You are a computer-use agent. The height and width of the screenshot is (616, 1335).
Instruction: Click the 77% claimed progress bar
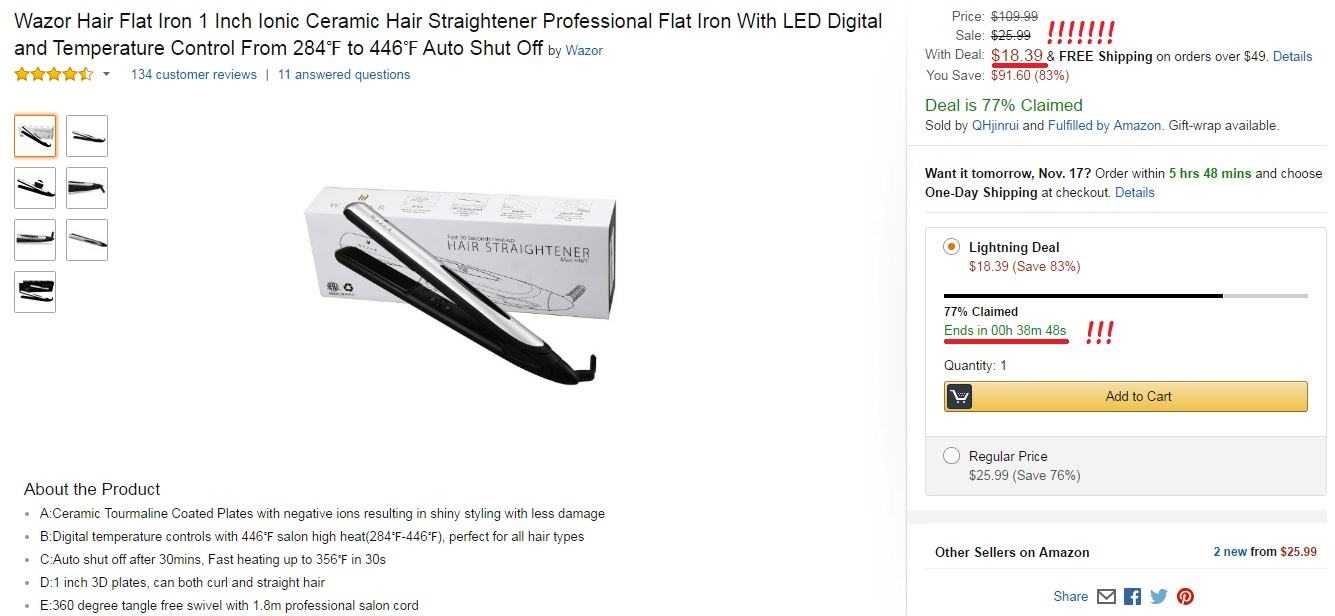coord(1126,296)
